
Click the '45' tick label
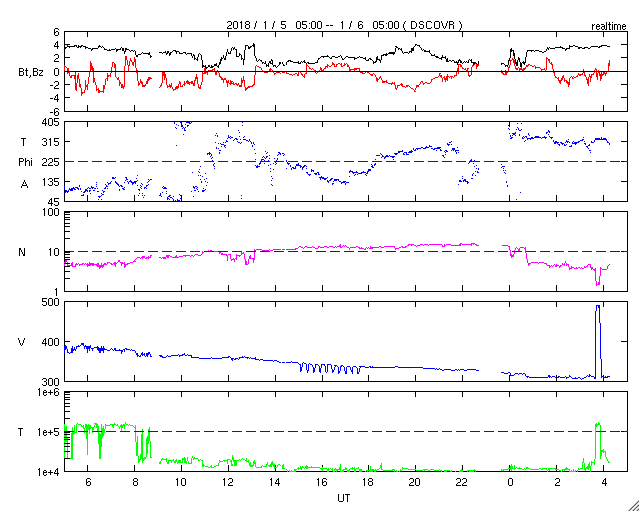pyautogui.click(x=55, y=202)
